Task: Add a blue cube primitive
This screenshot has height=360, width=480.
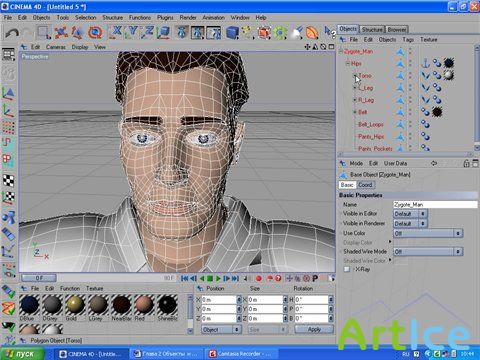Action: (x=232, y=32)
